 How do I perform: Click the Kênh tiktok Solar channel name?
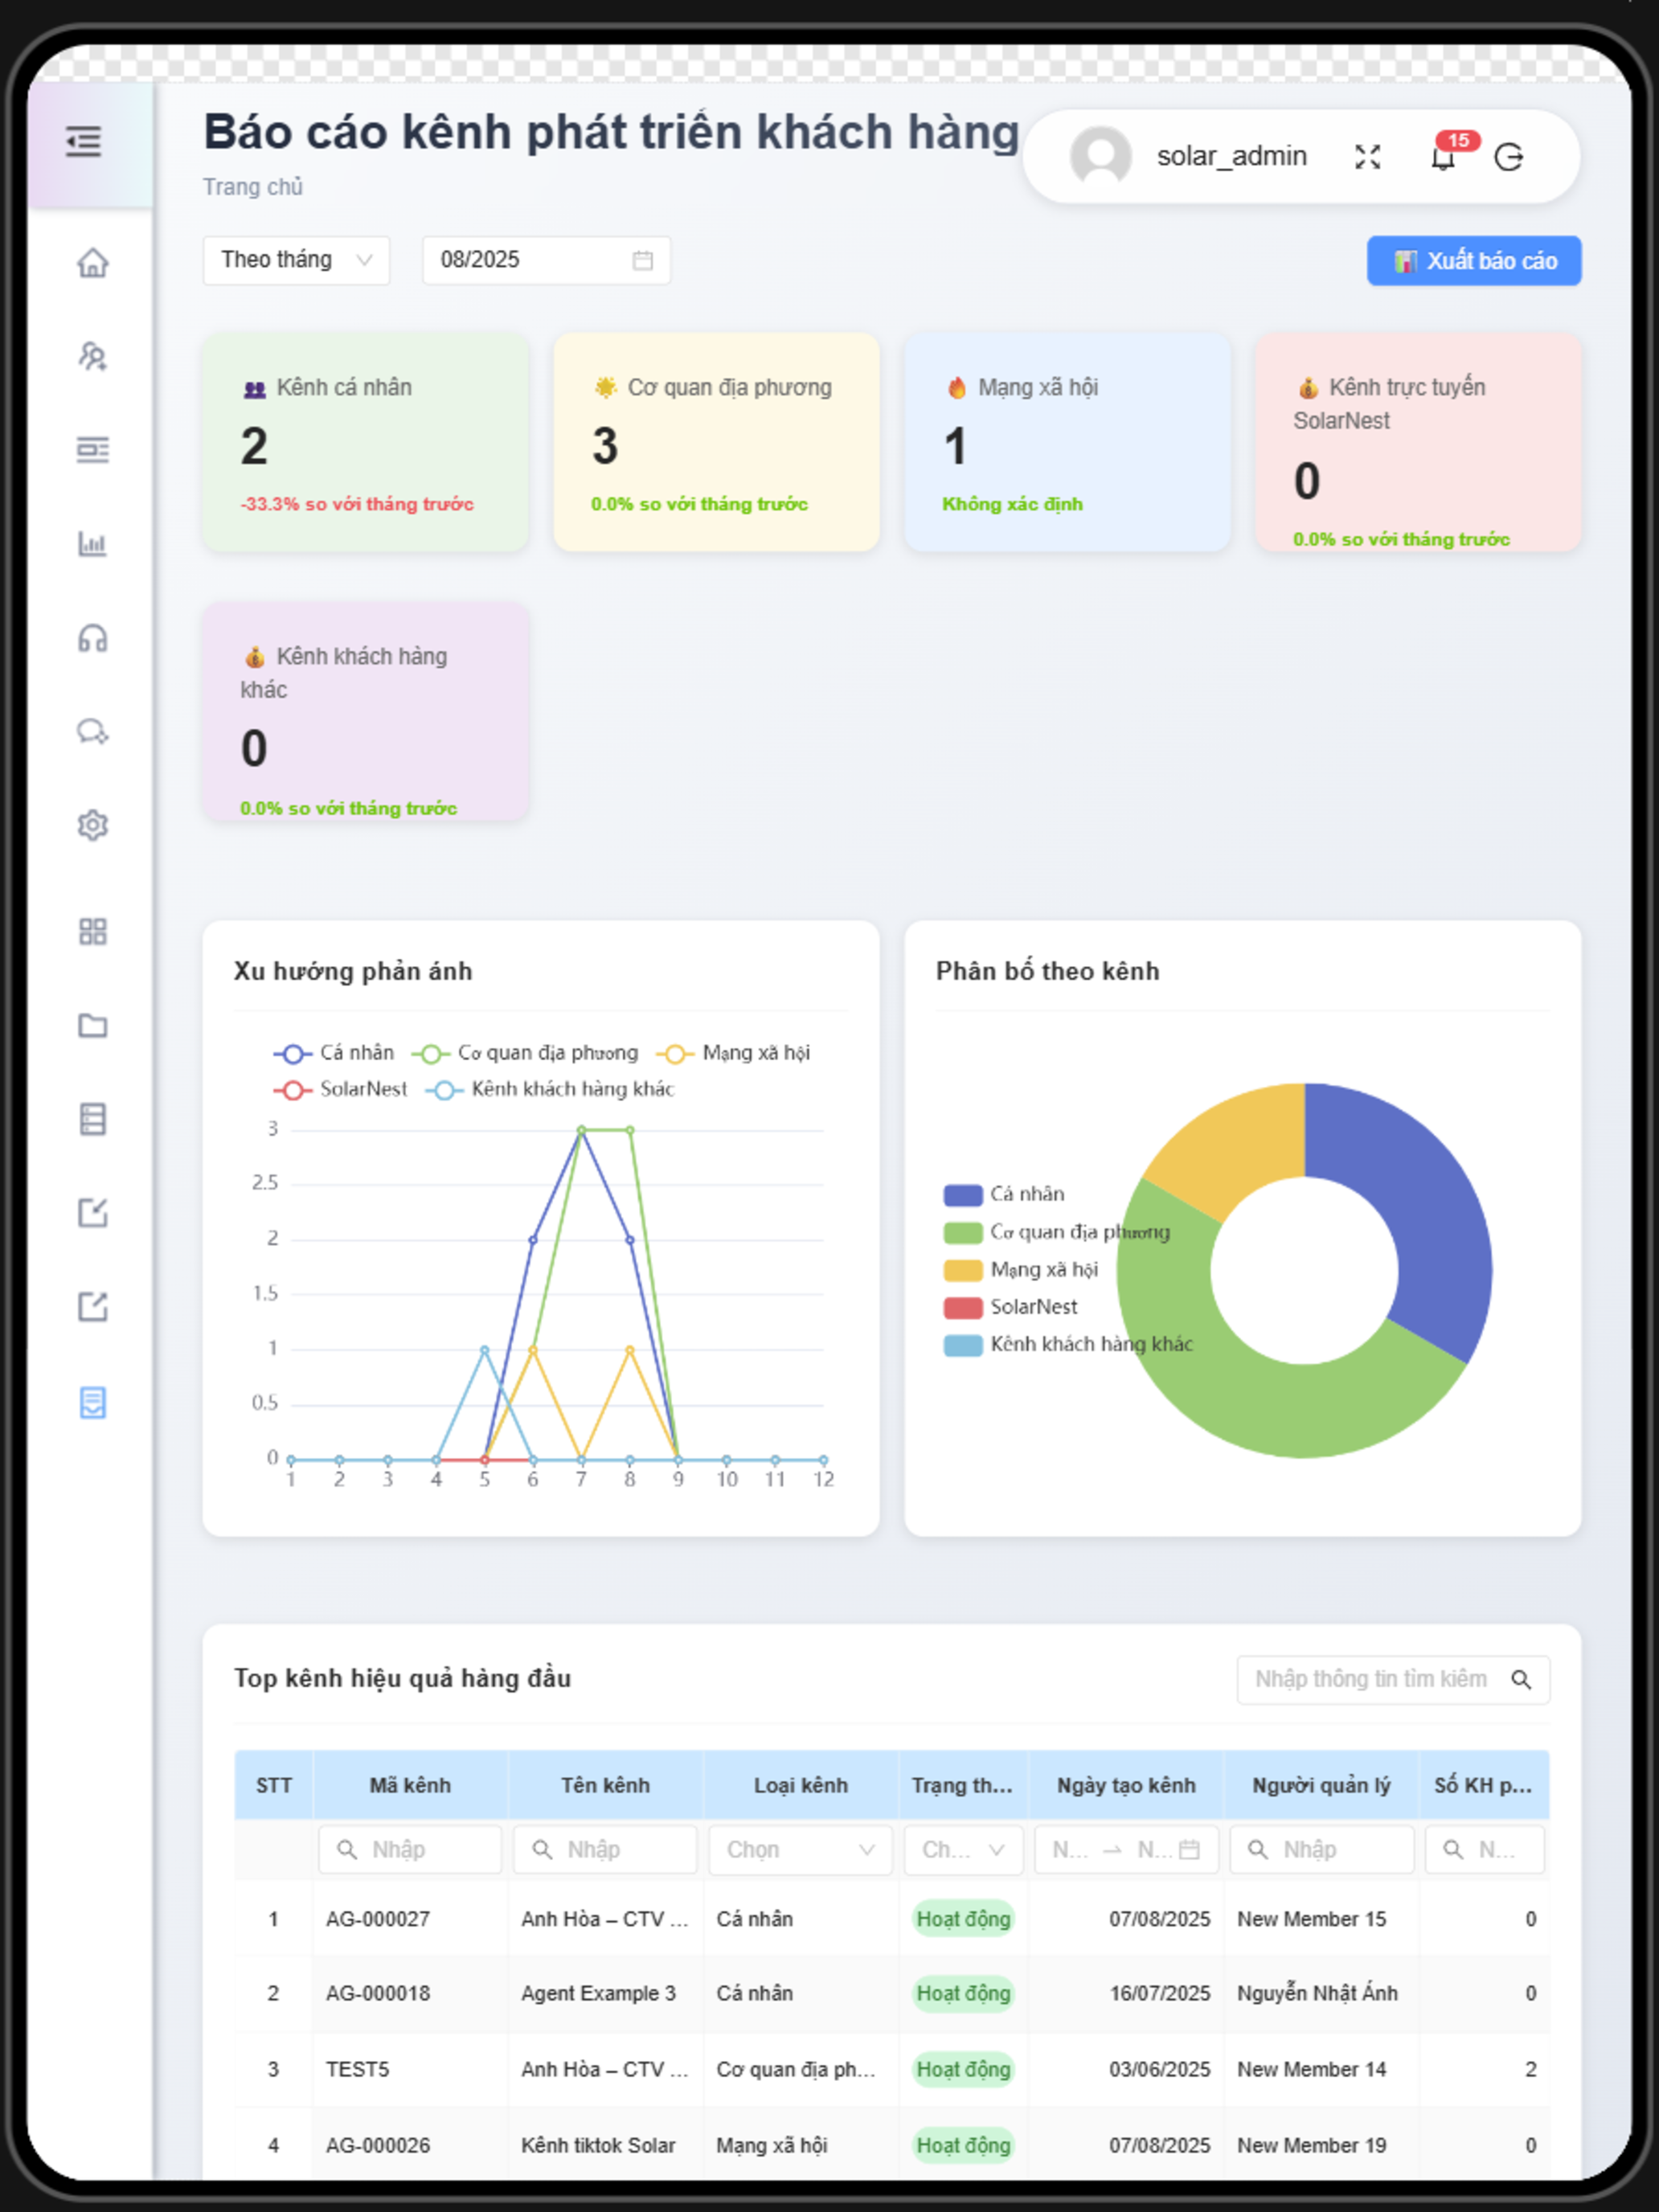598,2145
